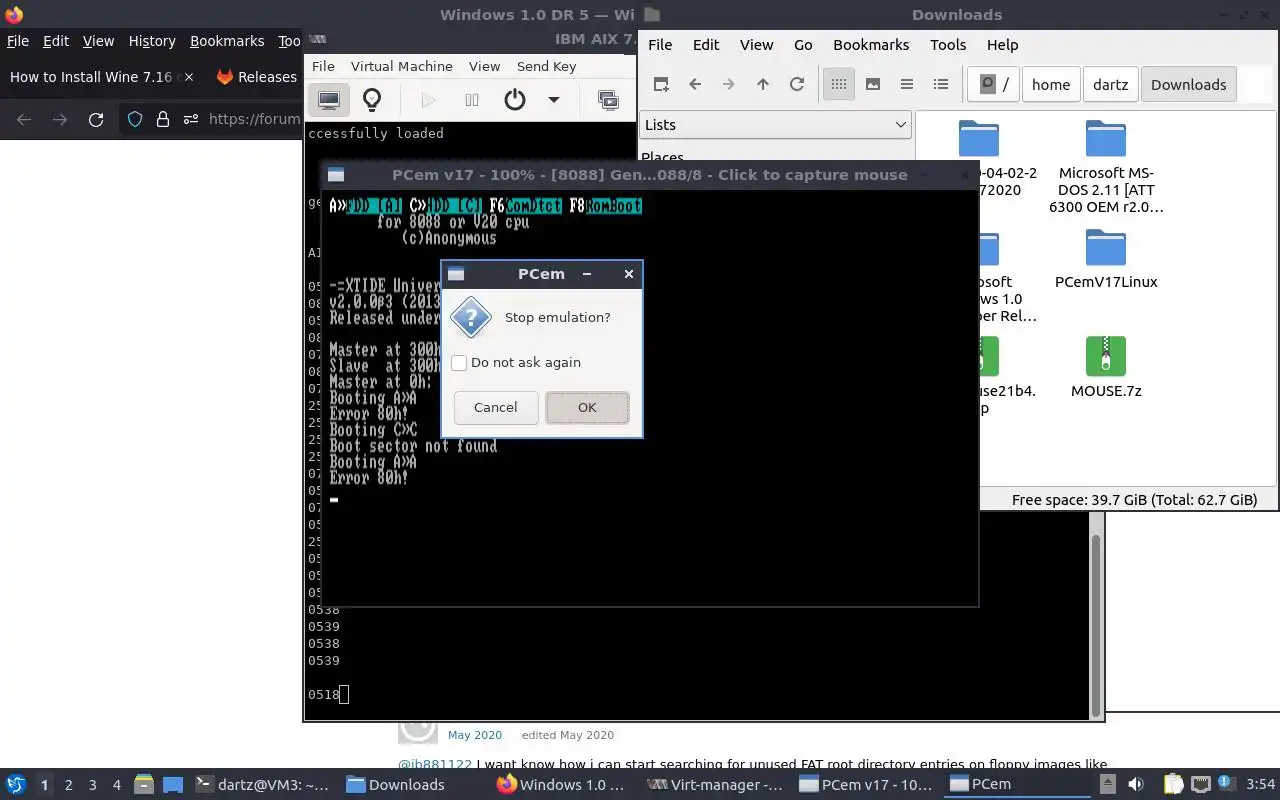Show virtual hardware details lightbulb icon
The image size is (1280, 800).
(372, 100)
